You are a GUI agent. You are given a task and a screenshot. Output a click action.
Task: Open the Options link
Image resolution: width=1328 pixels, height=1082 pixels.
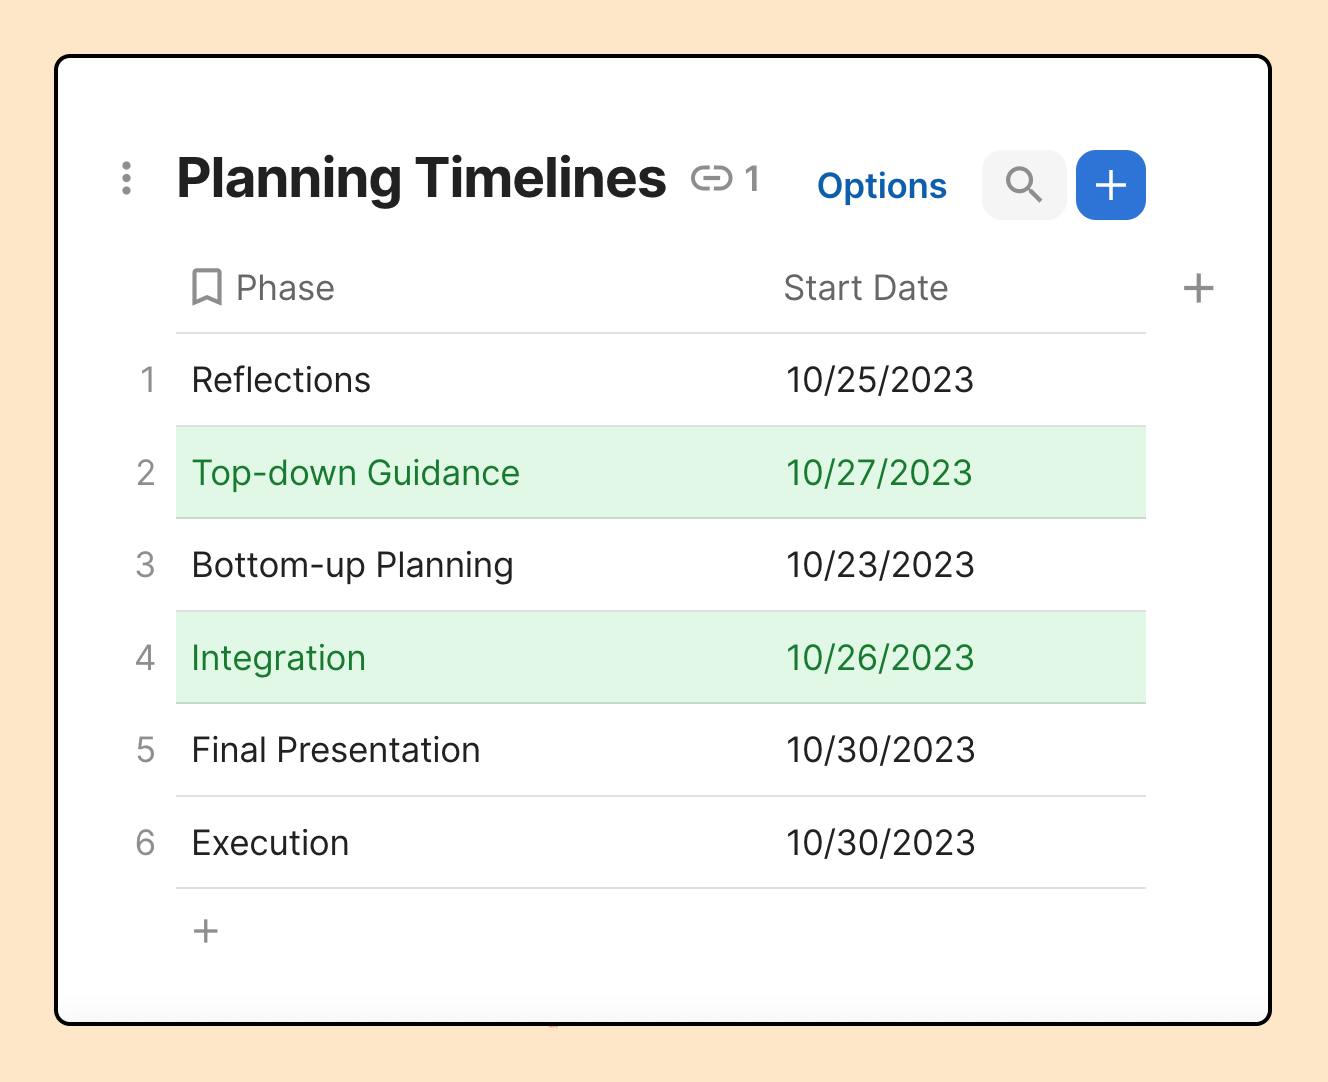point(881,186)
